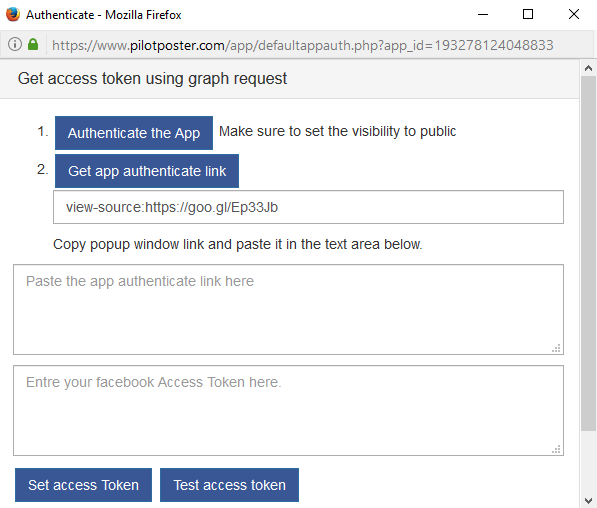Click the scrollbar up arrow
This screenshot has width=597, height=508.
click(x=588, y=68)
